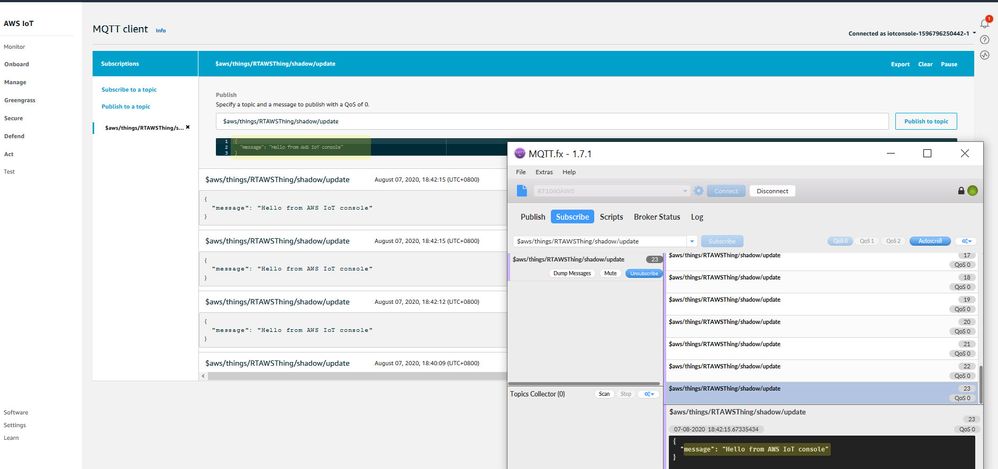Click the Unsubscribe button
The image size is (998, 469).
coord(643,273)
